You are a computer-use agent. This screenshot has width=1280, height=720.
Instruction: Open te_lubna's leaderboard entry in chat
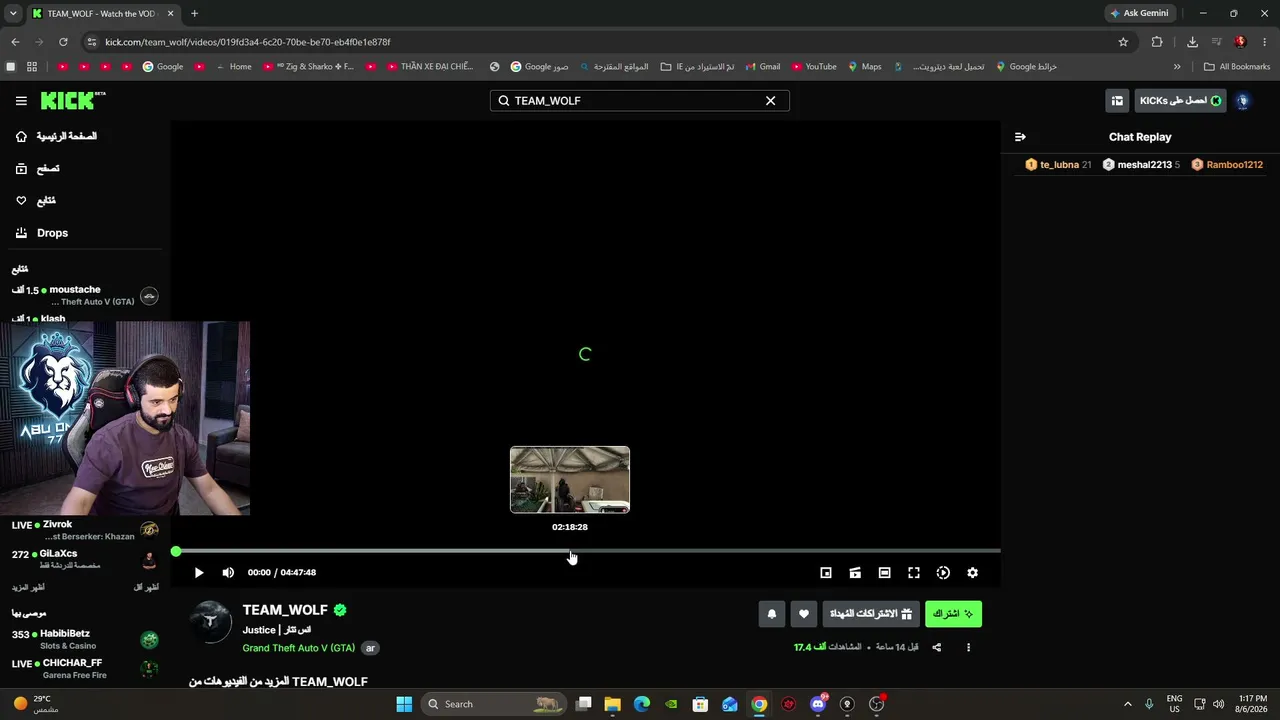click(1058, 165)
